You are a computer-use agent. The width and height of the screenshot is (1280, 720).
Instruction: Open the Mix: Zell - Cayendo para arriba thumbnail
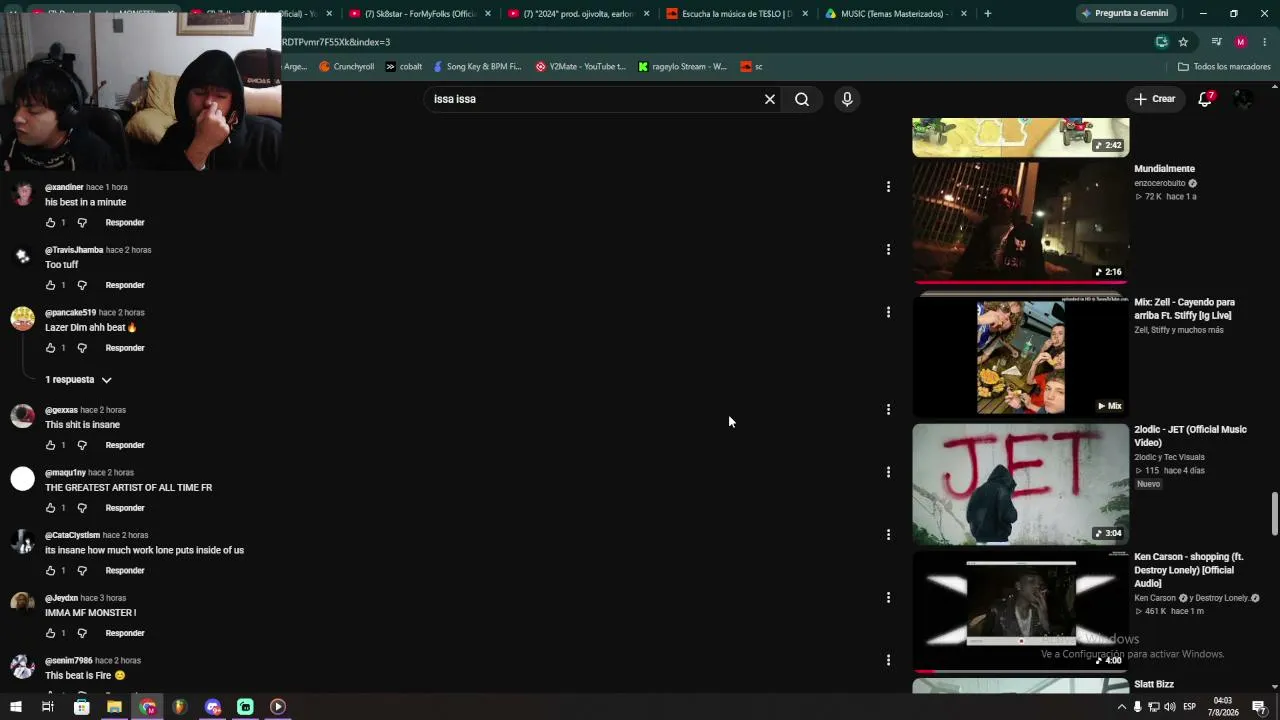(x=1020, y=354)
